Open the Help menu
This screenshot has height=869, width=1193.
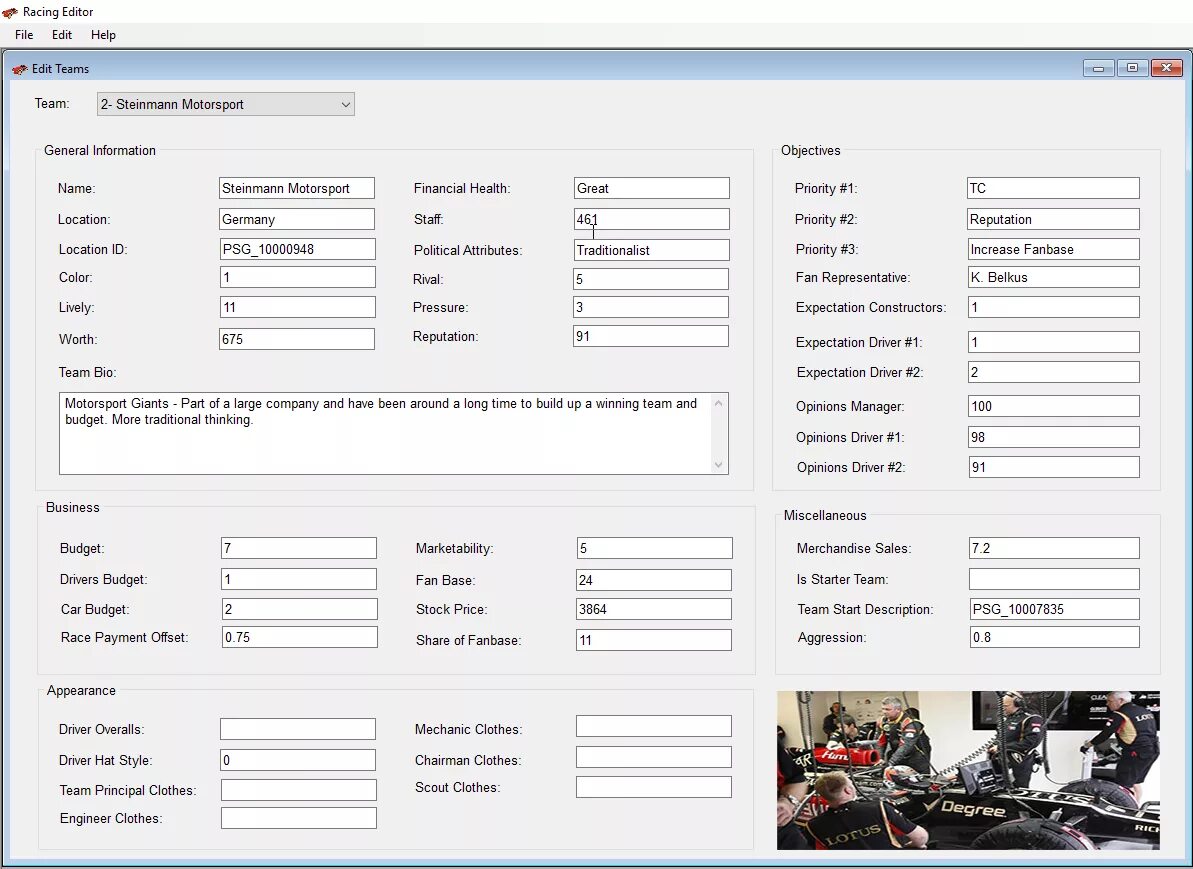click(103, 34)
